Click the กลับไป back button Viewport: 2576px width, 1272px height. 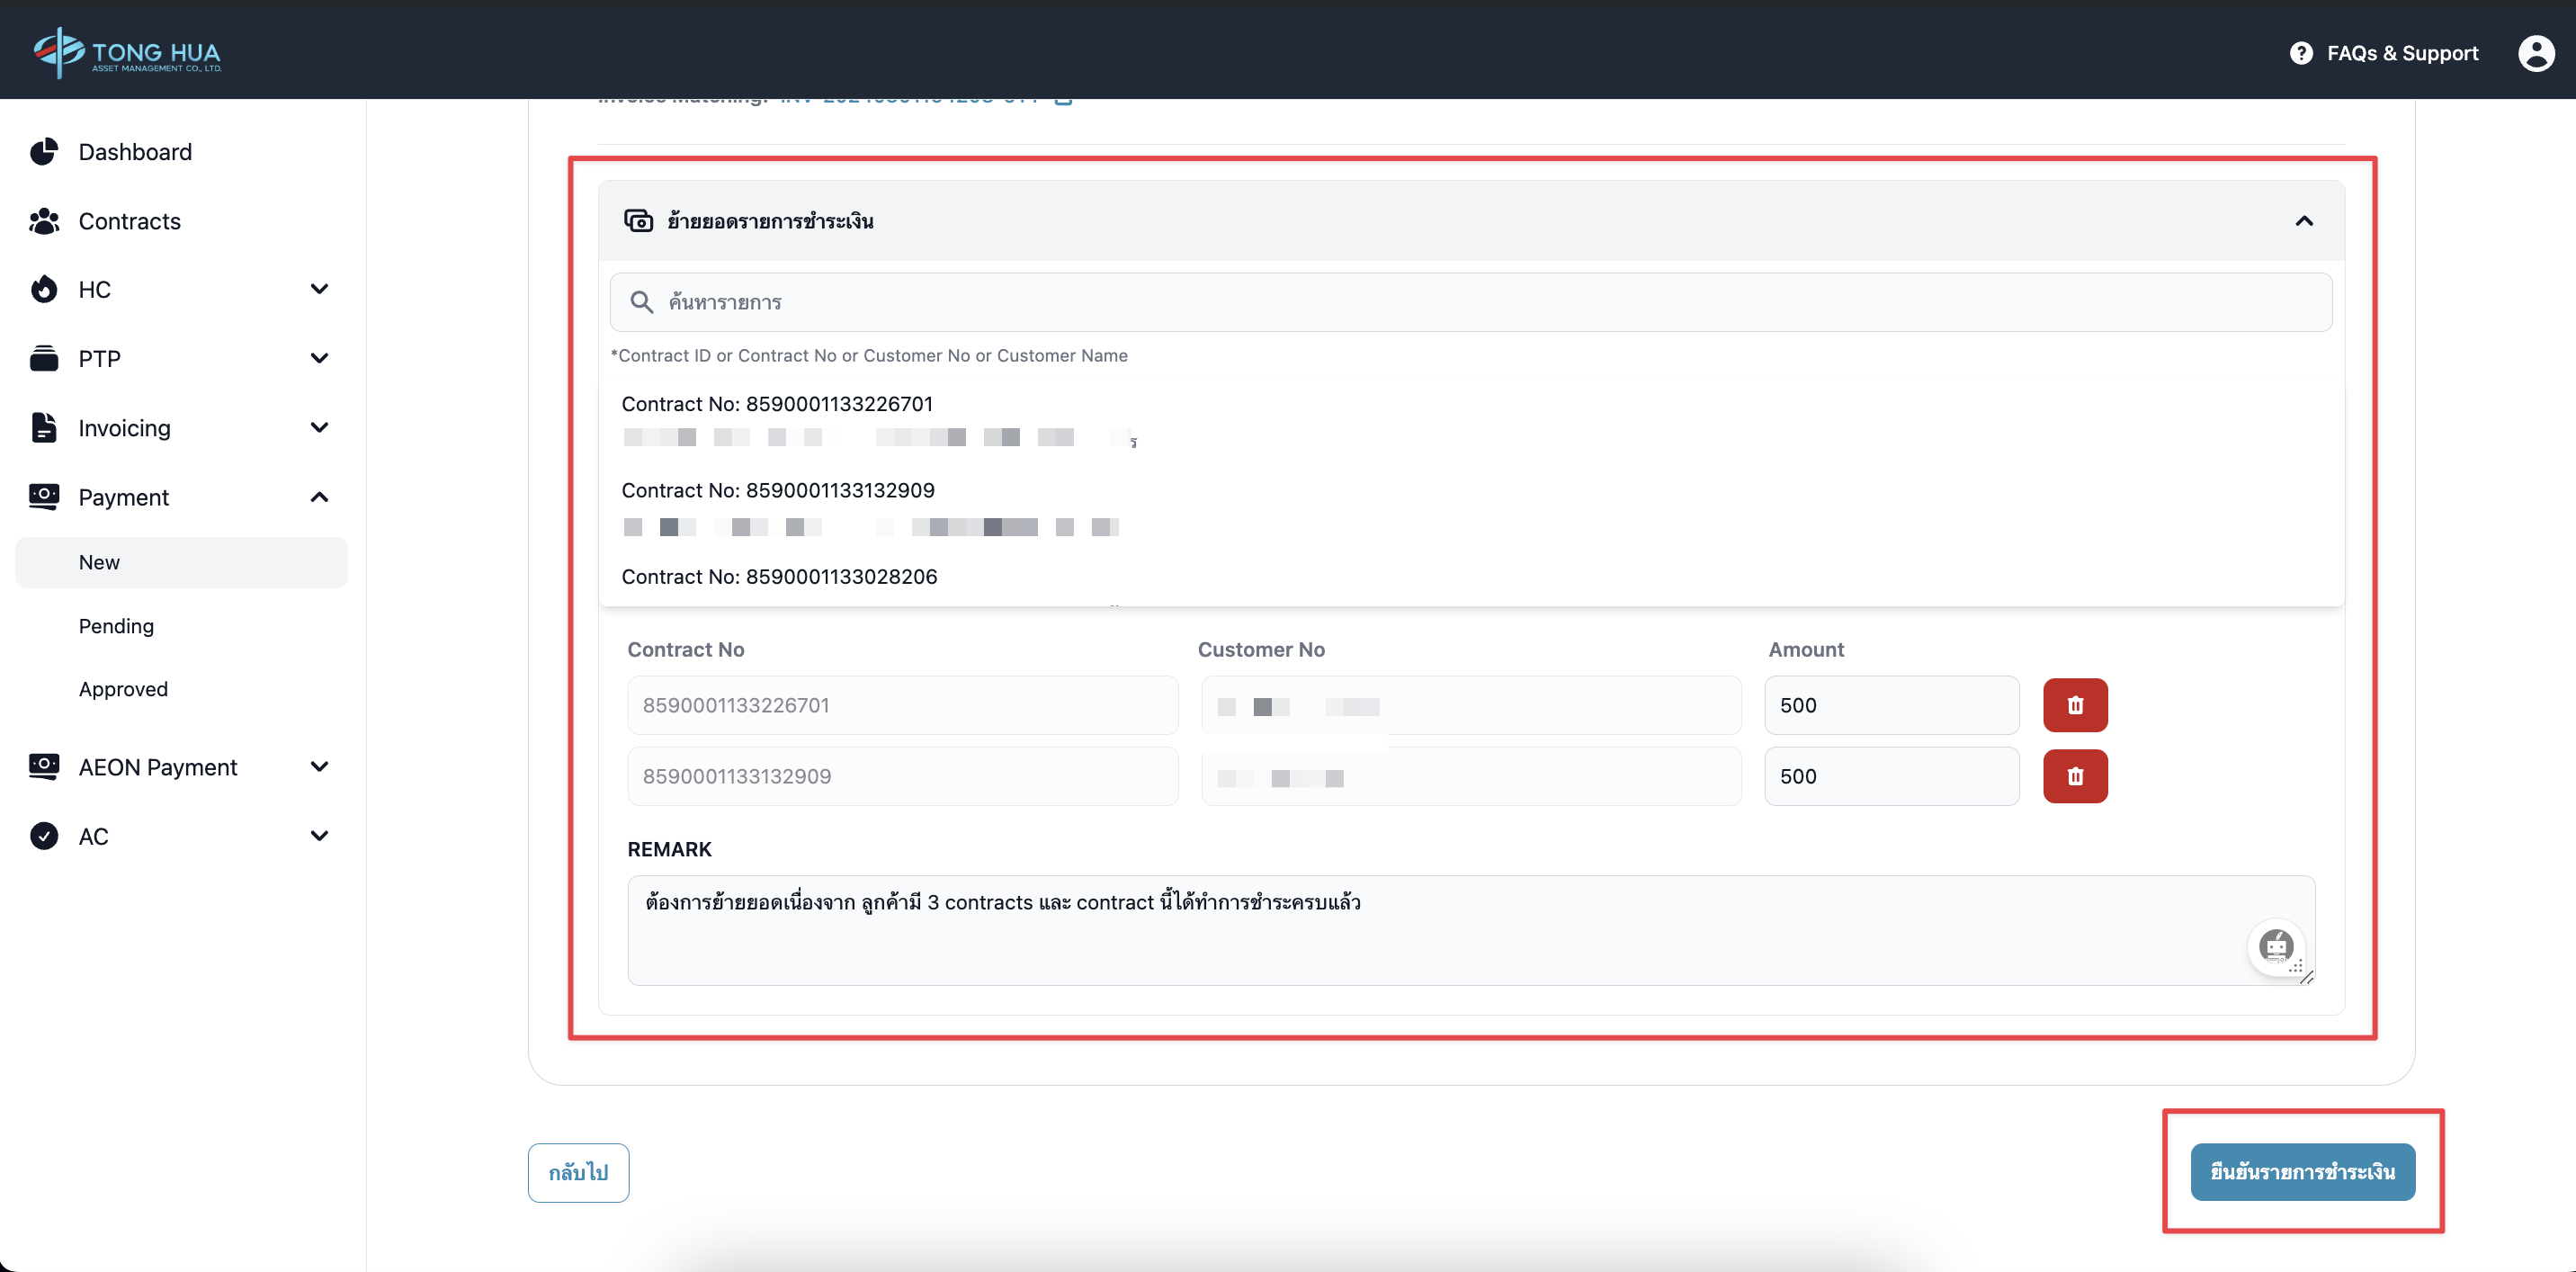578,1172
